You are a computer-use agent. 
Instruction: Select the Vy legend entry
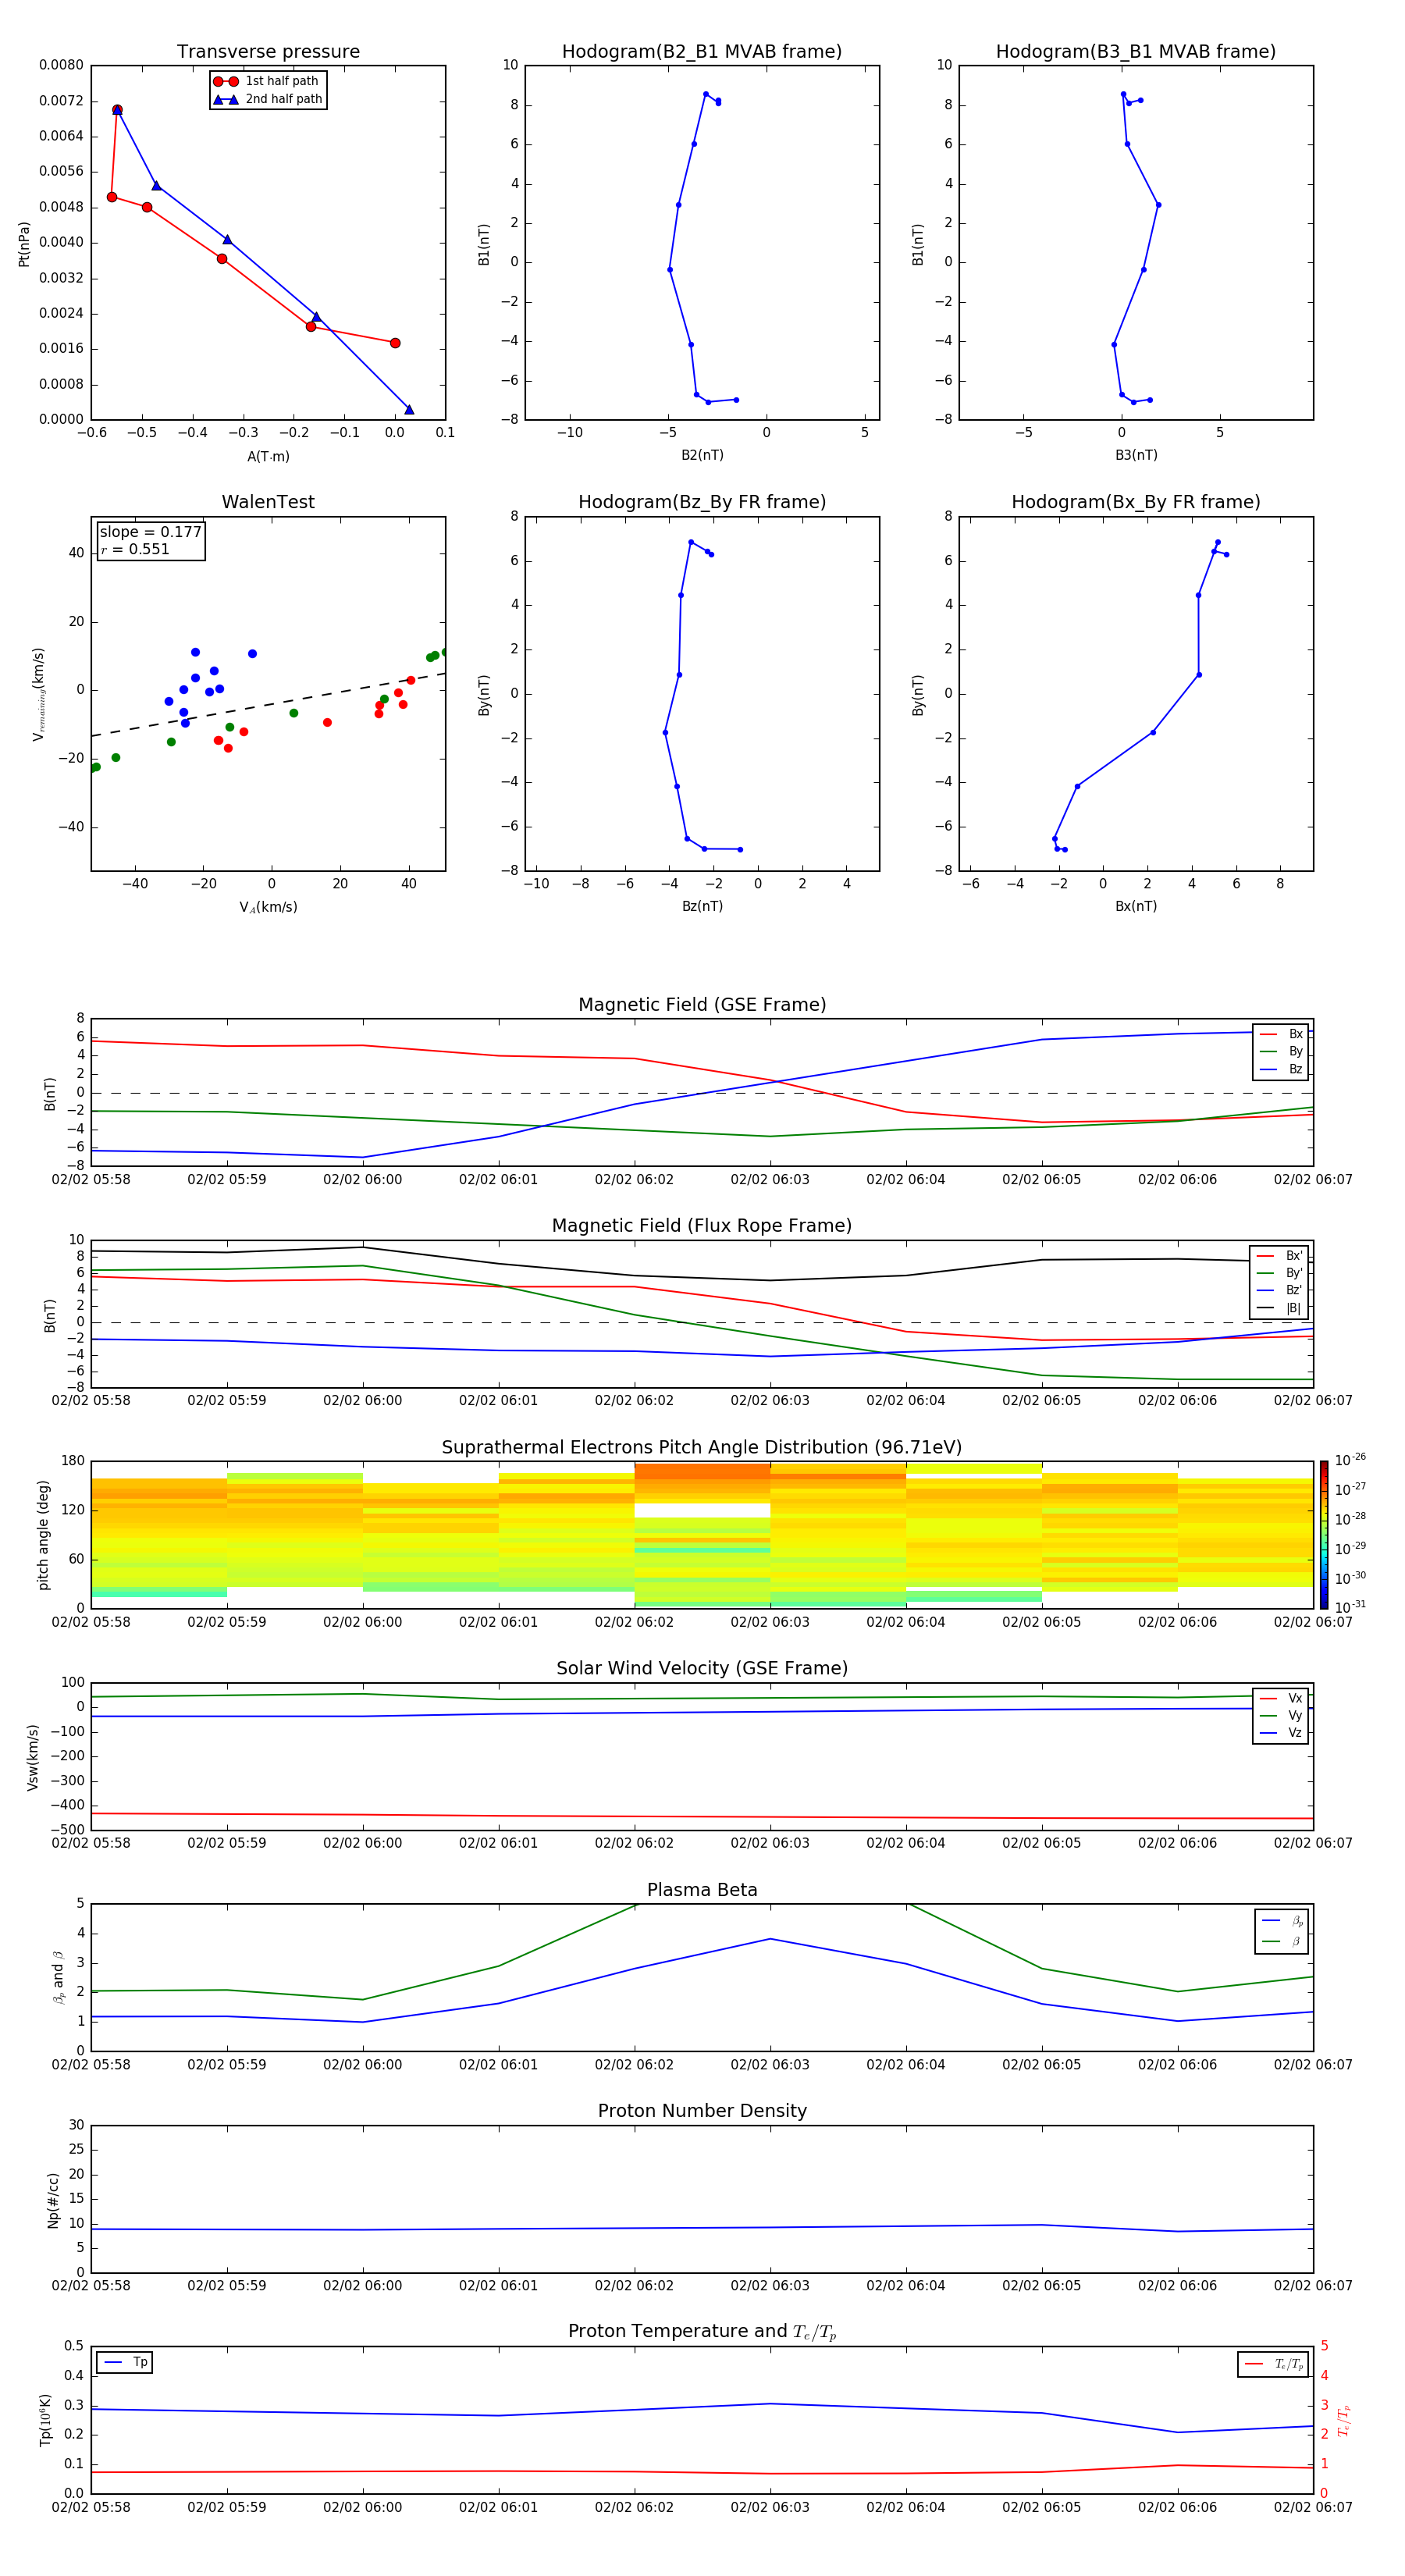(1281, 1715)
